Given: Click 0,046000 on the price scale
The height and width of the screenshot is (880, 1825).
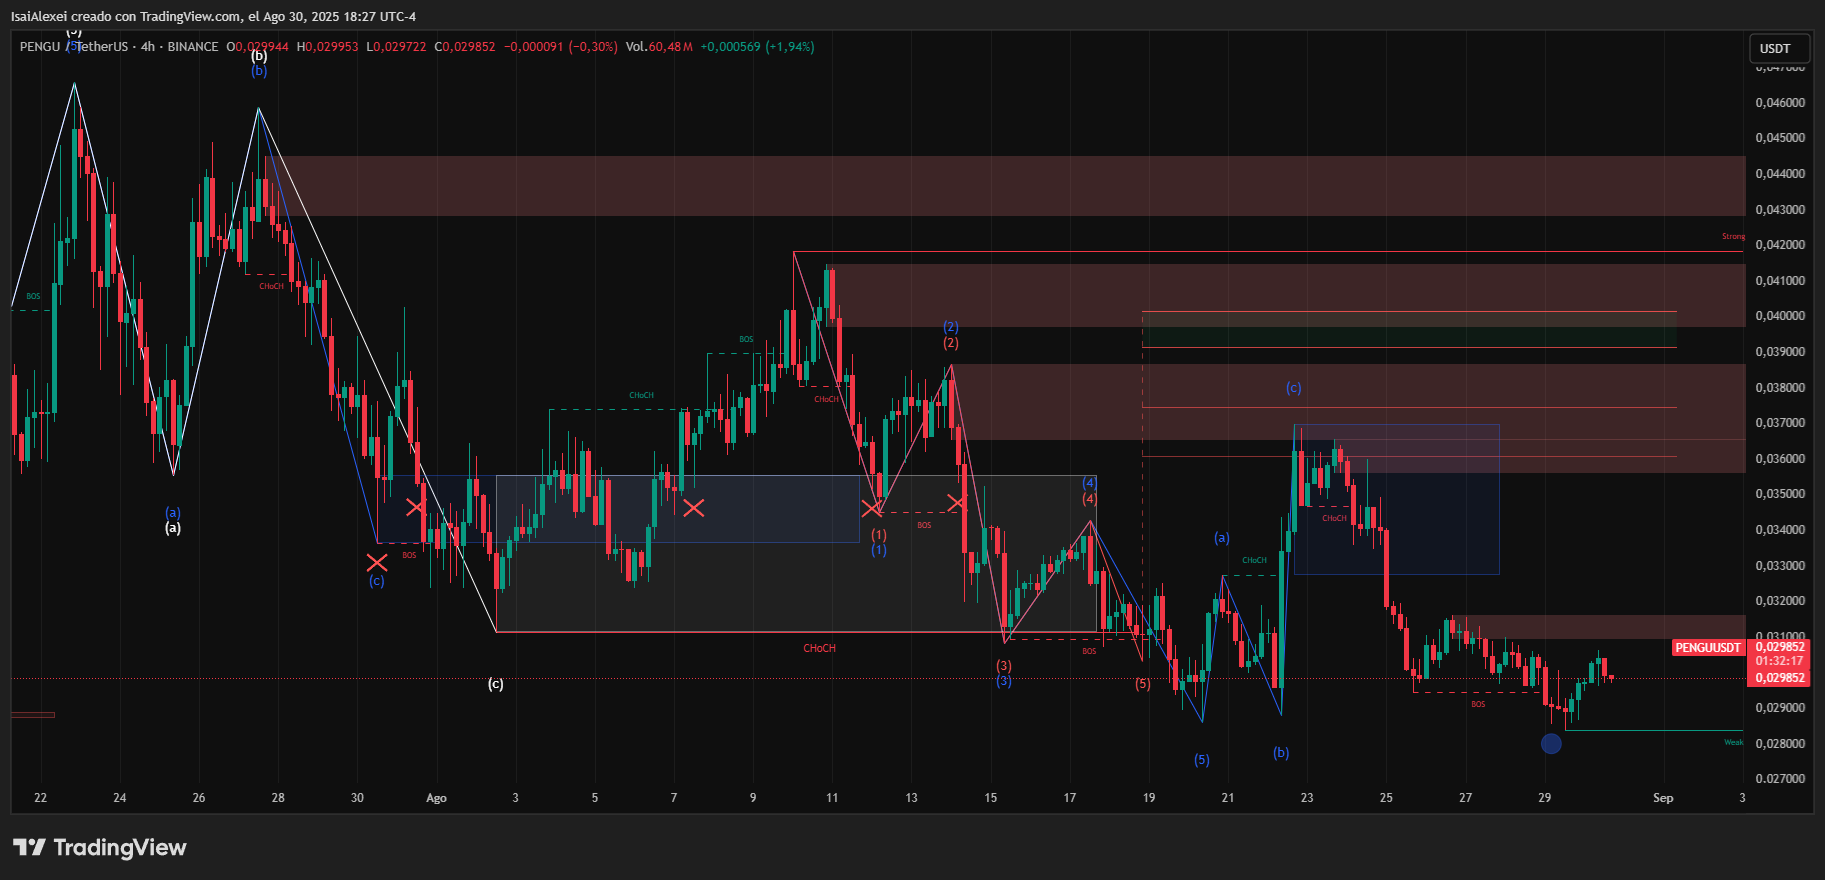Looking at the screenshot, I should (x=1780, y=103).
